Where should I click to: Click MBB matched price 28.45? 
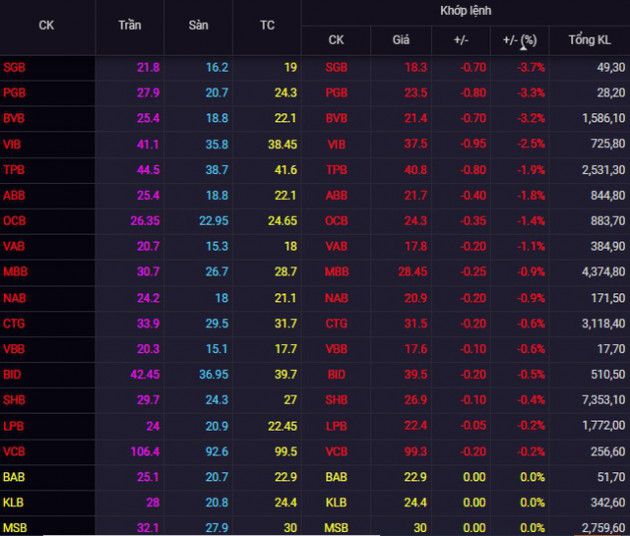click(x=413, y=272)
